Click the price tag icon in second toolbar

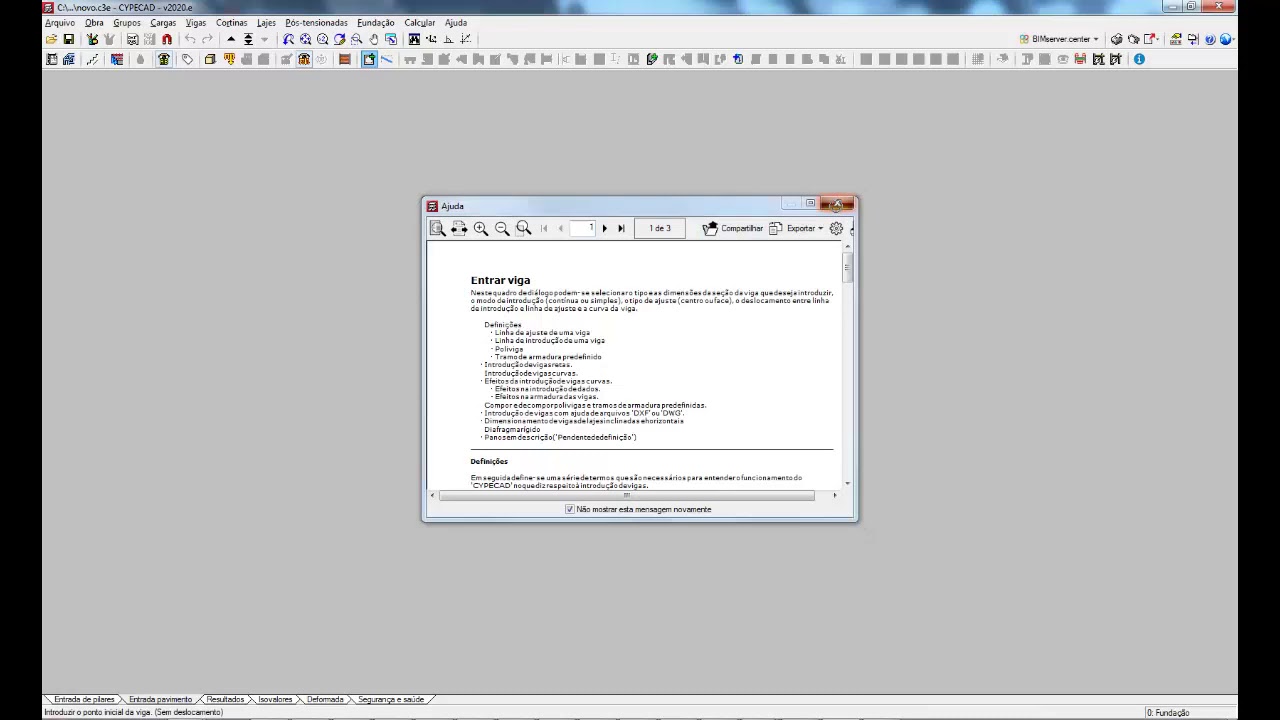tap(187, 59)
